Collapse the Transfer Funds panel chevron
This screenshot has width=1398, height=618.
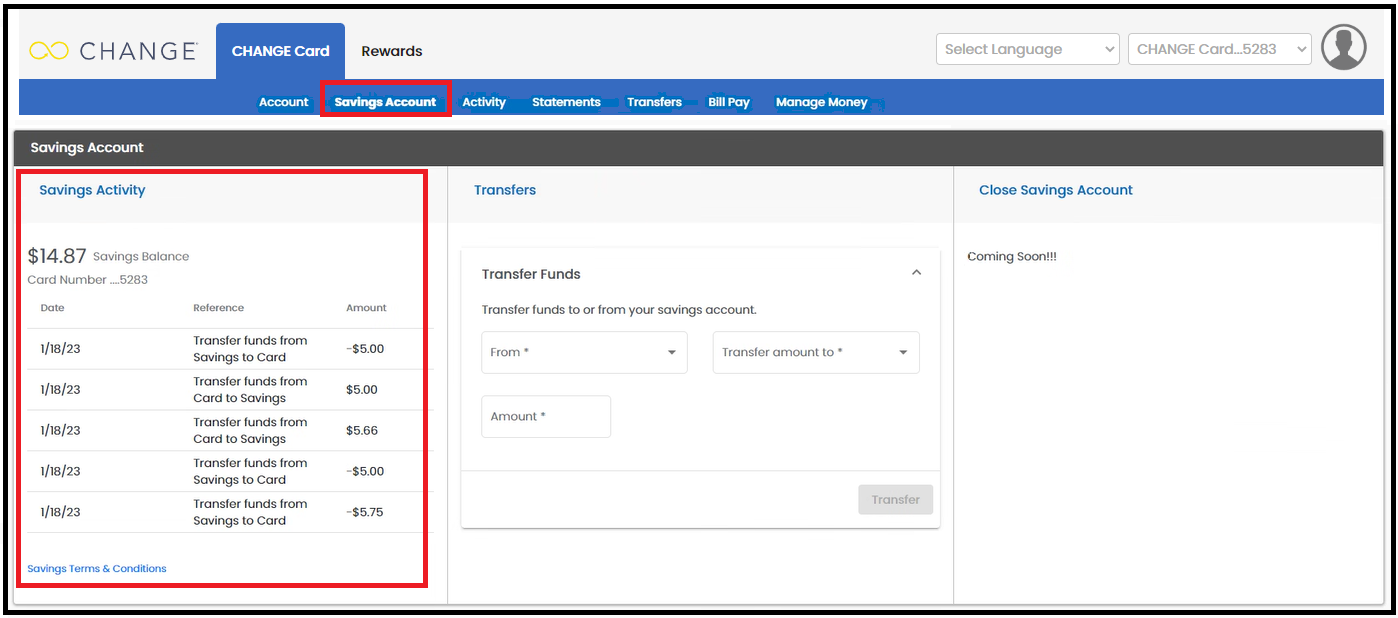point(916,273)
